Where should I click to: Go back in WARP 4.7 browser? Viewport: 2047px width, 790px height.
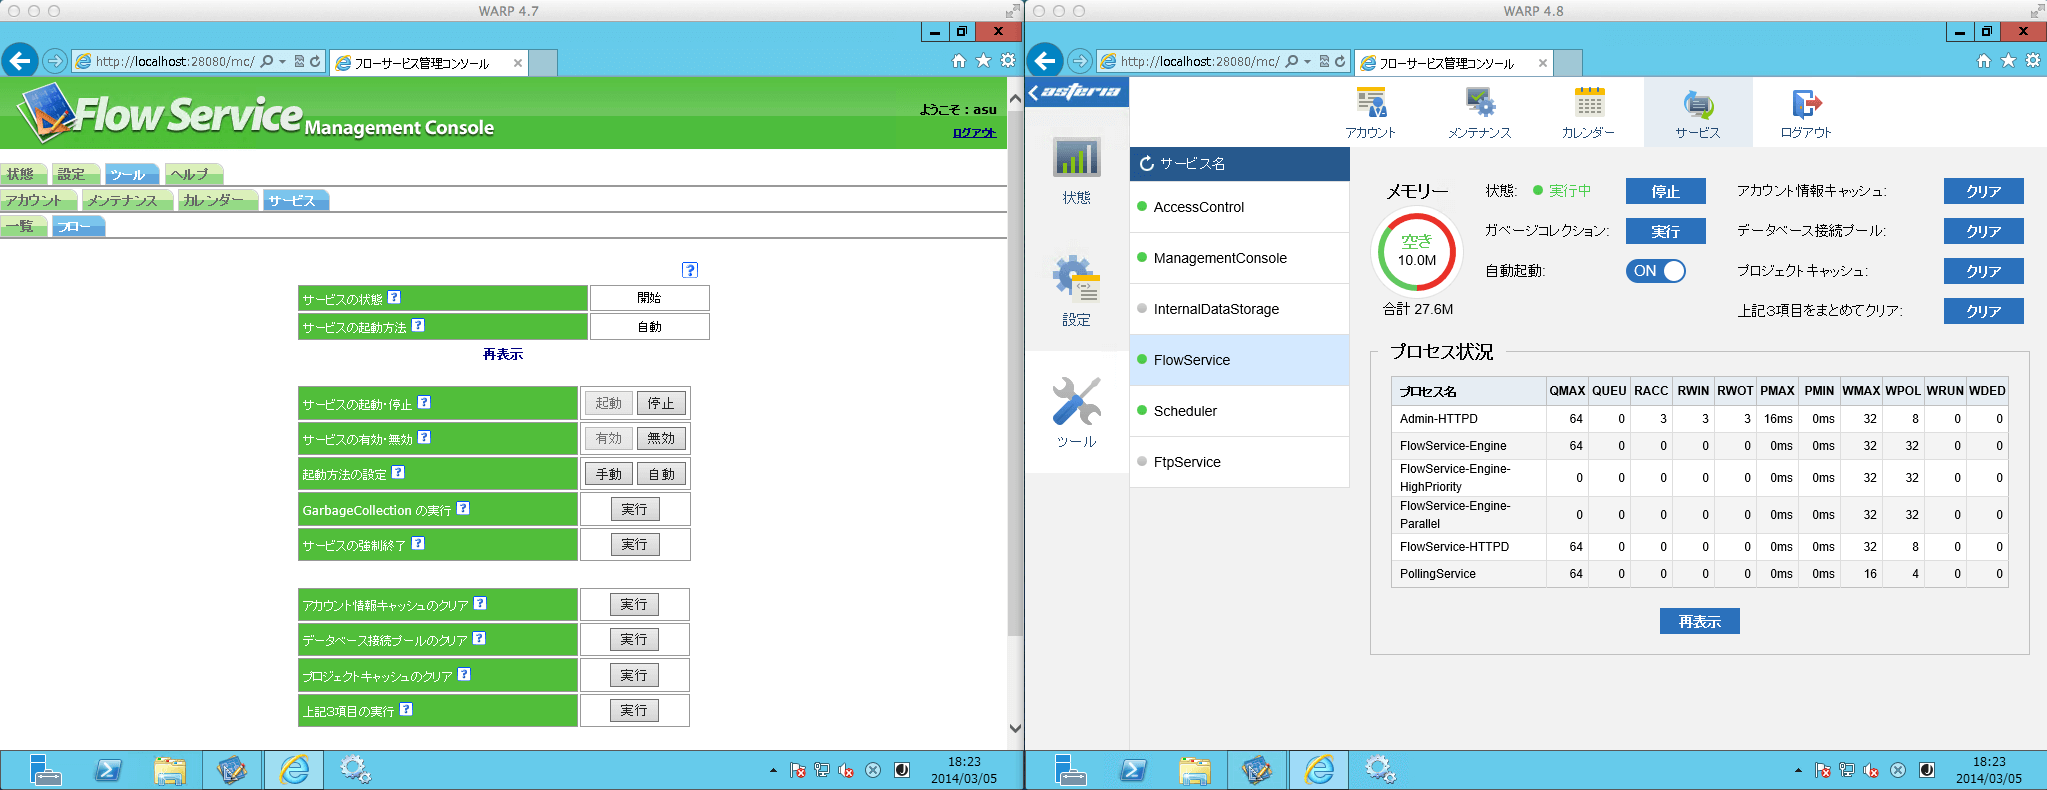(20, 61)
